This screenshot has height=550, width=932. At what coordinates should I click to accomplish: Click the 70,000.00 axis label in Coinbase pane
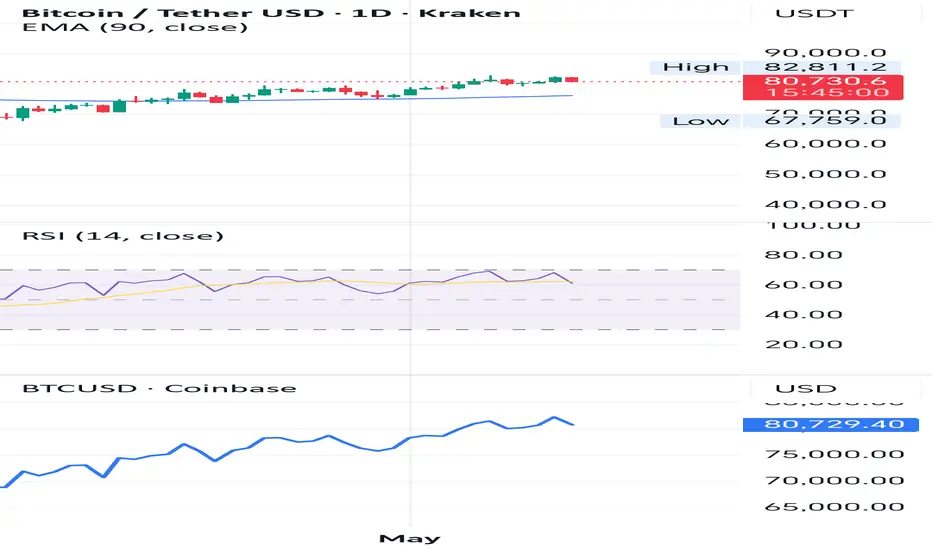tap(835, 480)
